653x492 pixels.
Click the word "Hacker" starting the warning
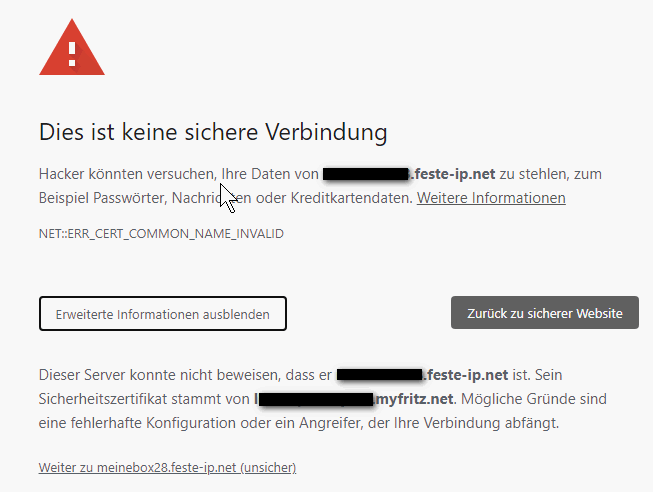tap(63, 174)
